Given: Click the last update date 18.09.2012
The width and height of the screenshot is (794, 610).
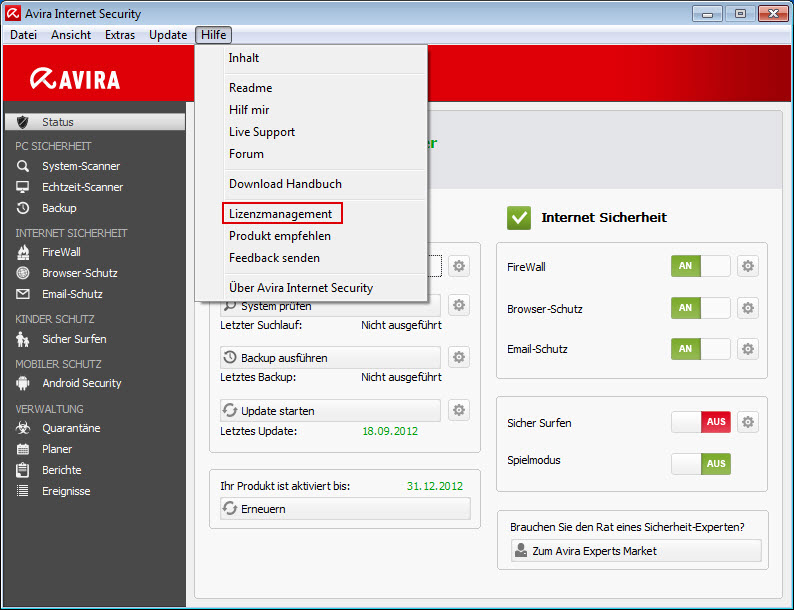Looking at the screenshot, I should [390, 431].
